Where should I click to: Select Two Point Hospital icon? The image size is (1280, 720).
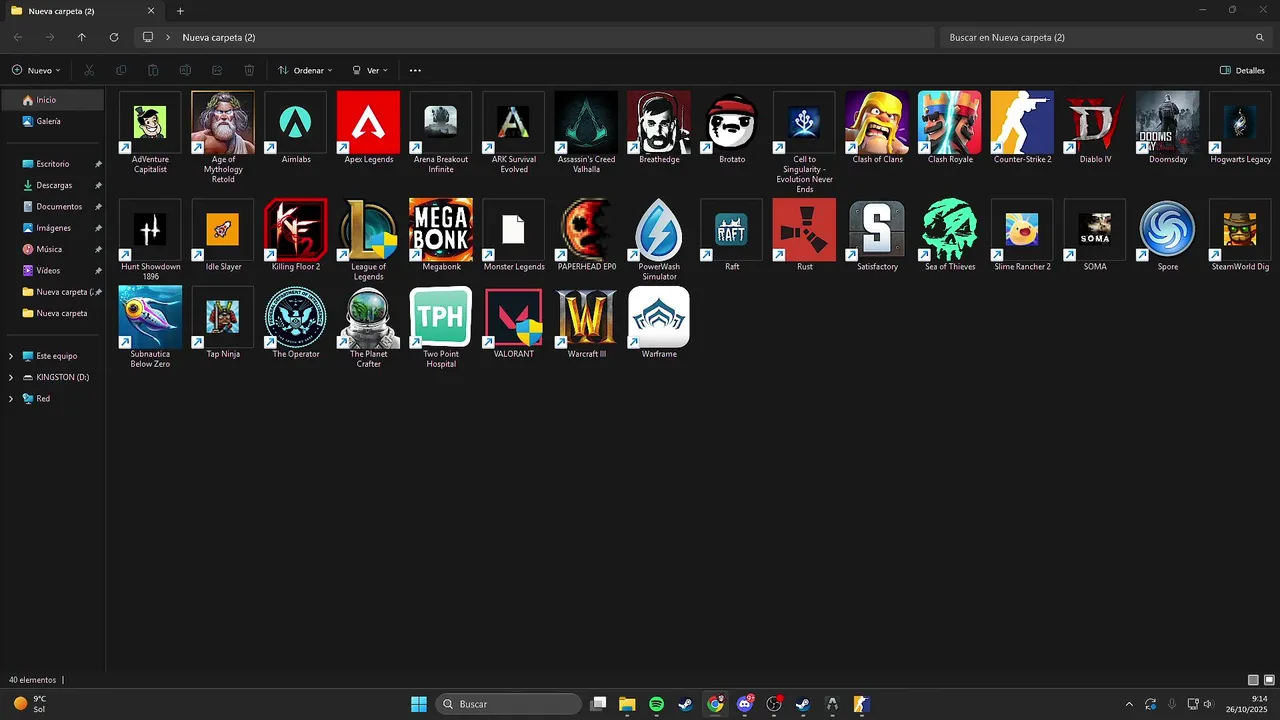[x=441, y=317]
